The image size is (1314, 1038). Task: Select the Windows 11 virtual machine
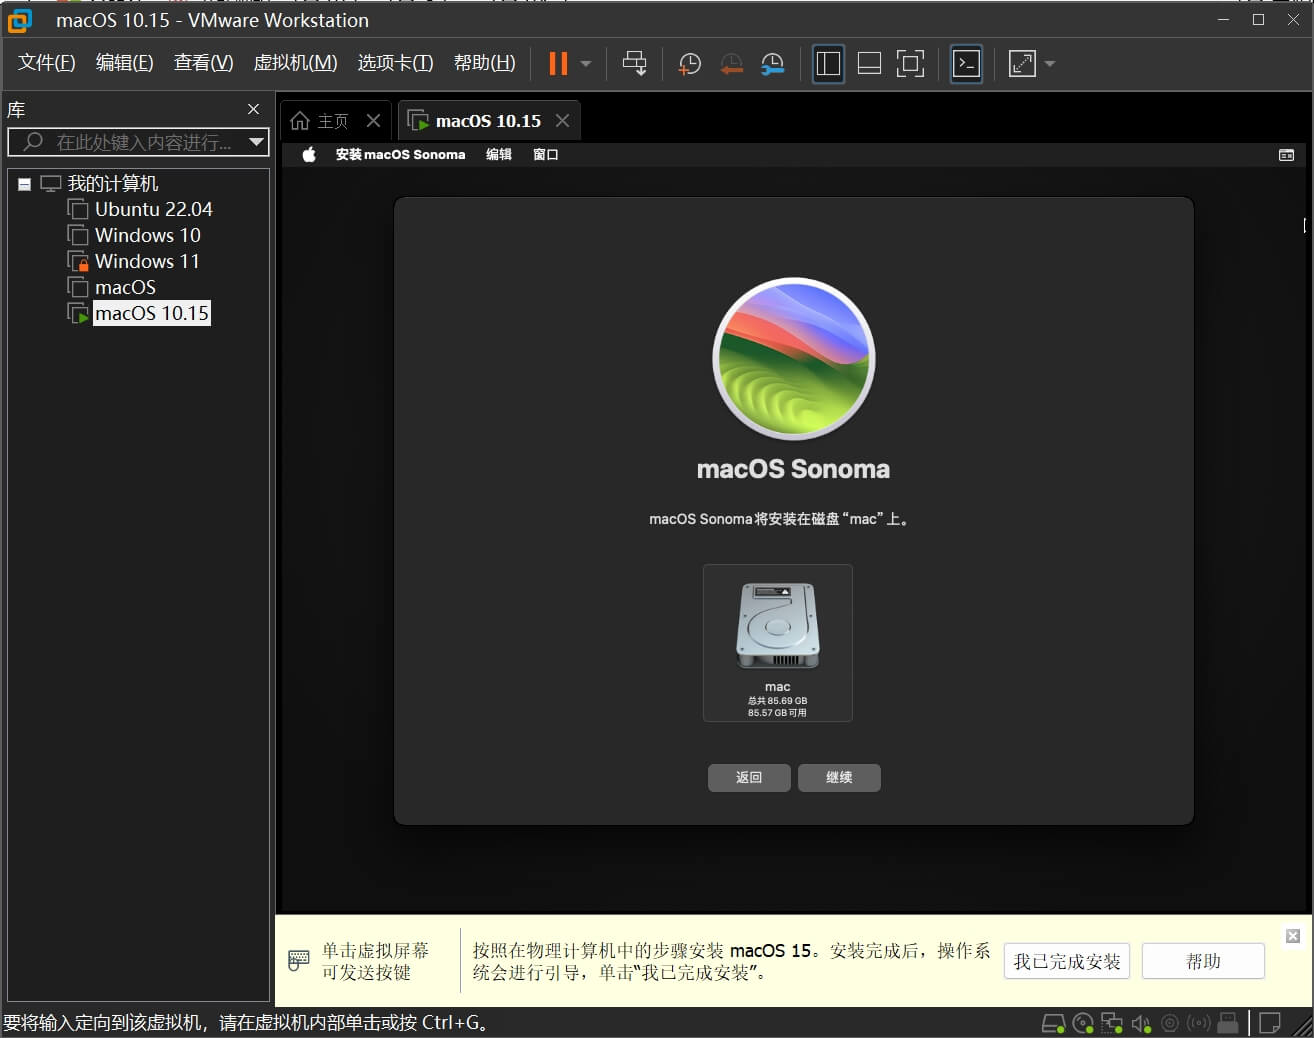tap(147, 261)
